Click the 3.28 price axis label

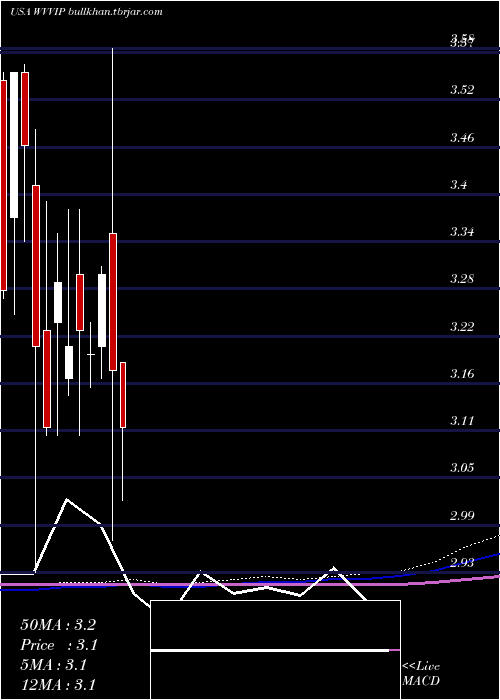pos(462,279)
